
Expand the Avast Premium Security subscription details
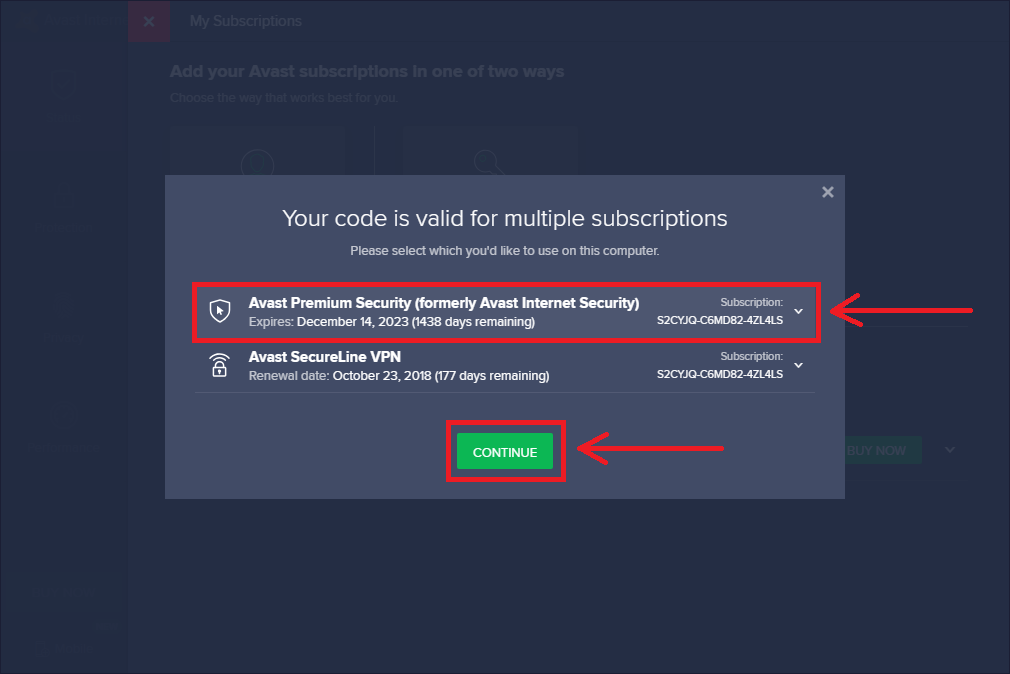click(798, 311)
